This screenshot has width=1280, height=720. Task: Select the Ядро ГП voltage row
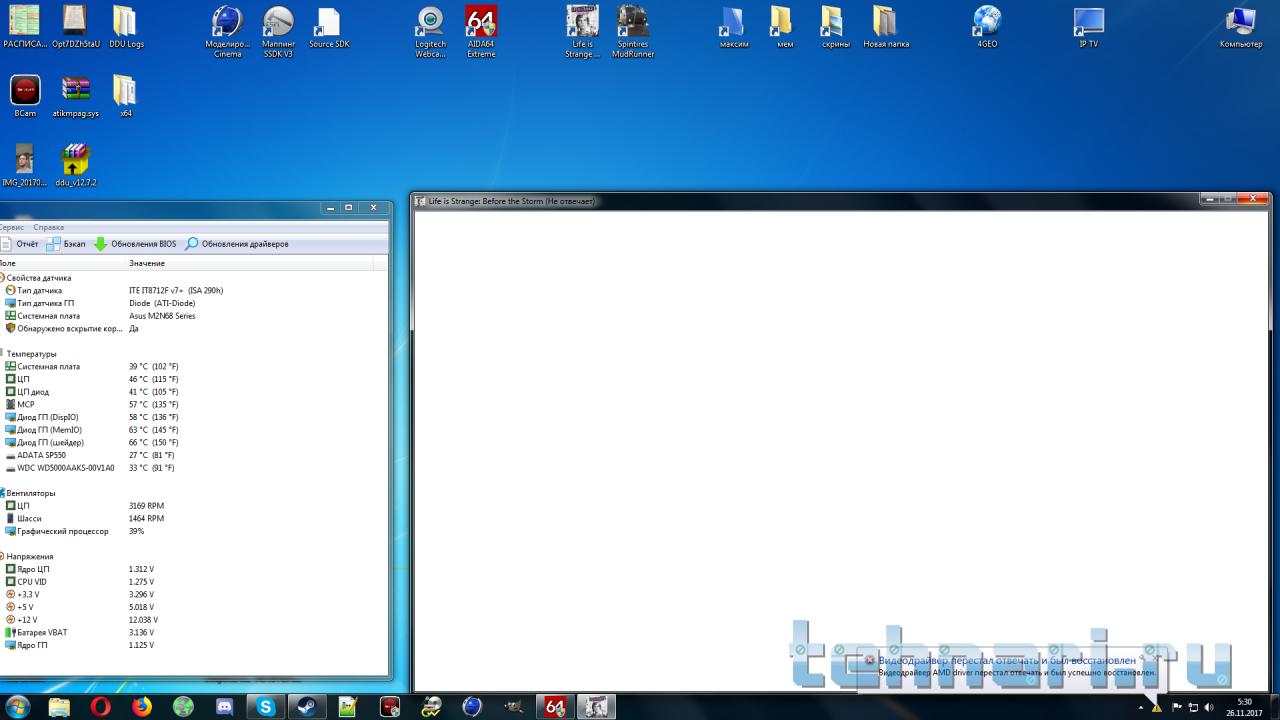194,645
